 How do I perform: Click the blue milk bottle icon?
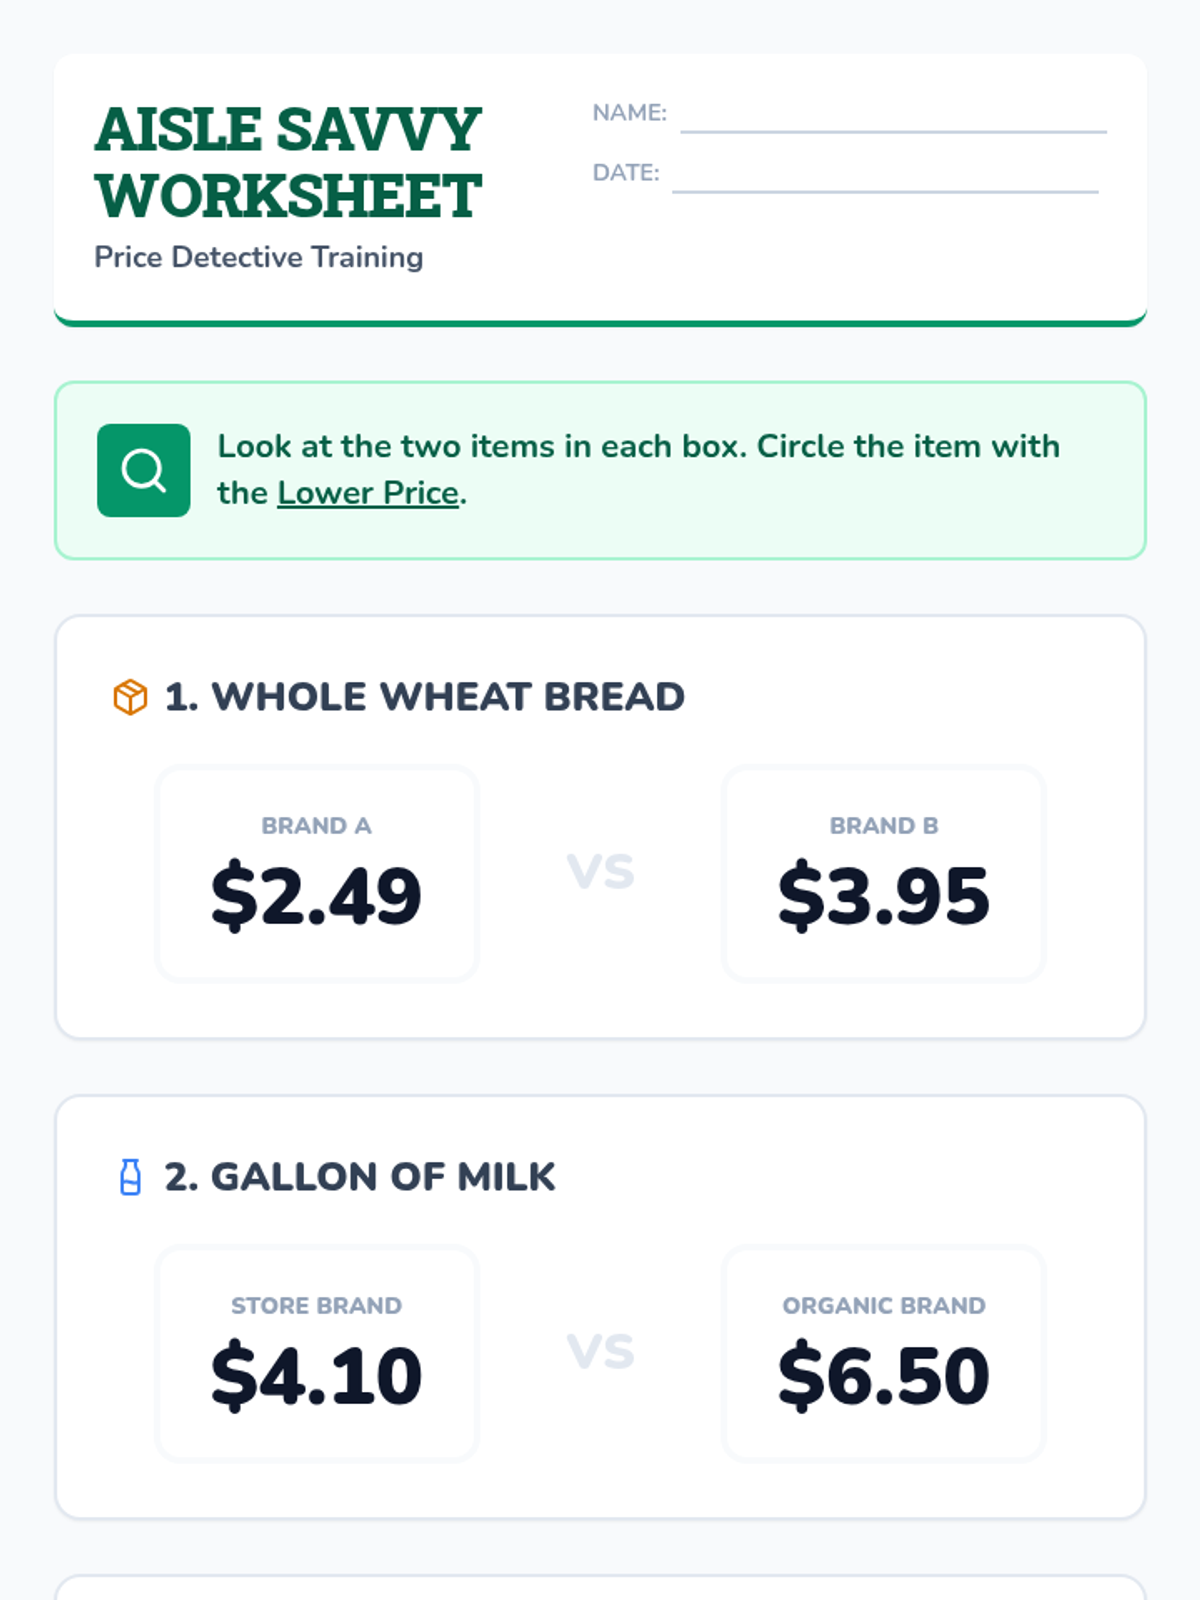pos(130,1177)
